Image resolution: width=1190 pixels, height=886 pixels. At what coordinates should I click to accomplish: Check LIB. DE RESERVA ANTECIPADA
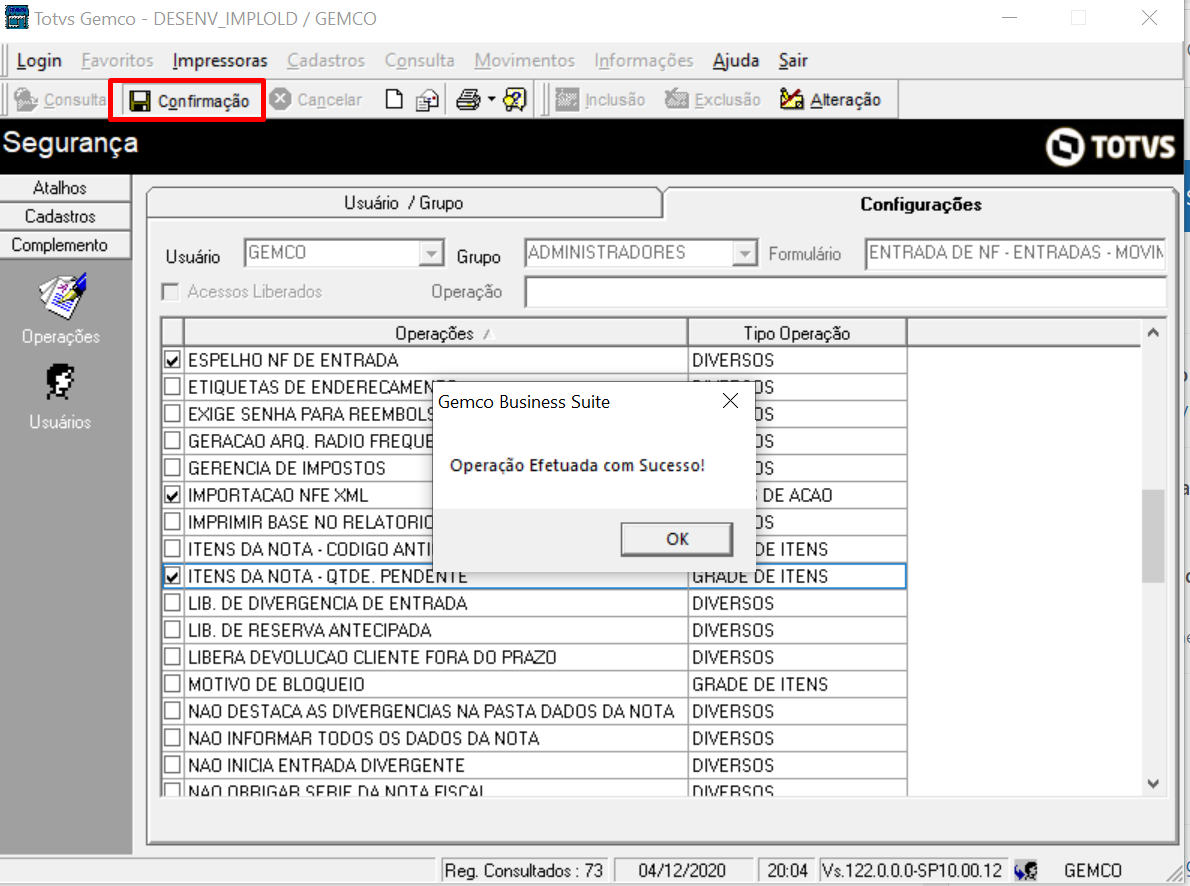pos(172,630)
